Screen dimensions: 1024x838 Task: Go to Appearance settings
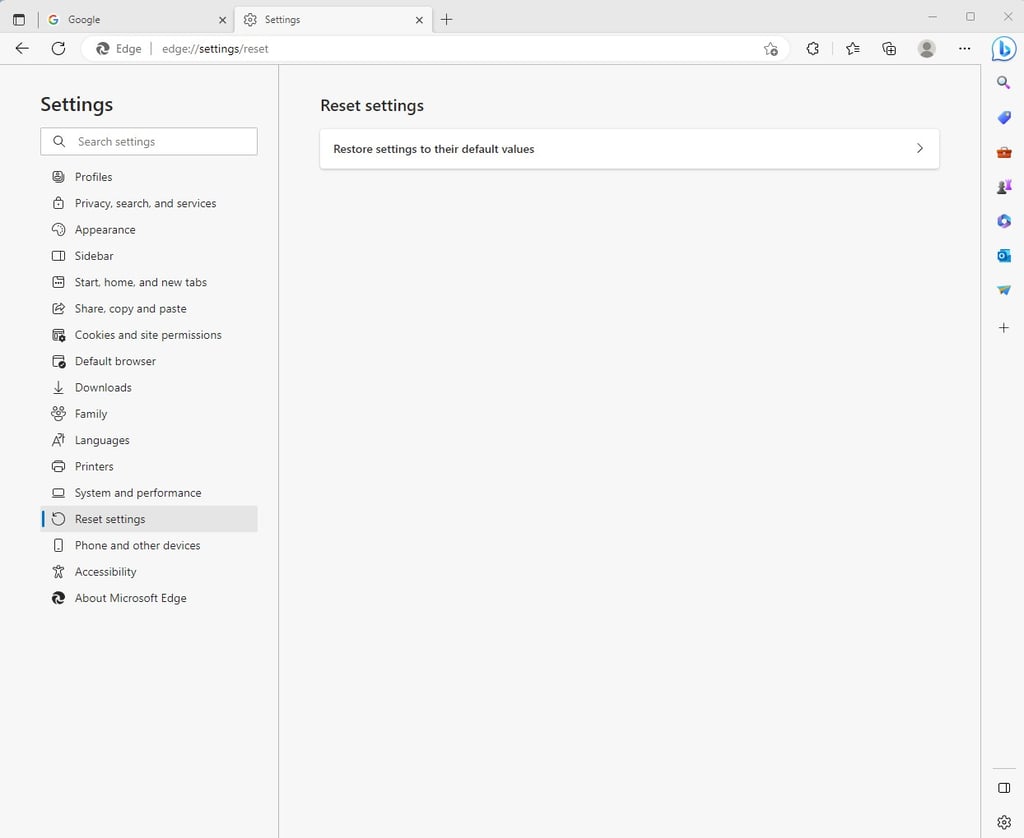click(x=149, y=230)
